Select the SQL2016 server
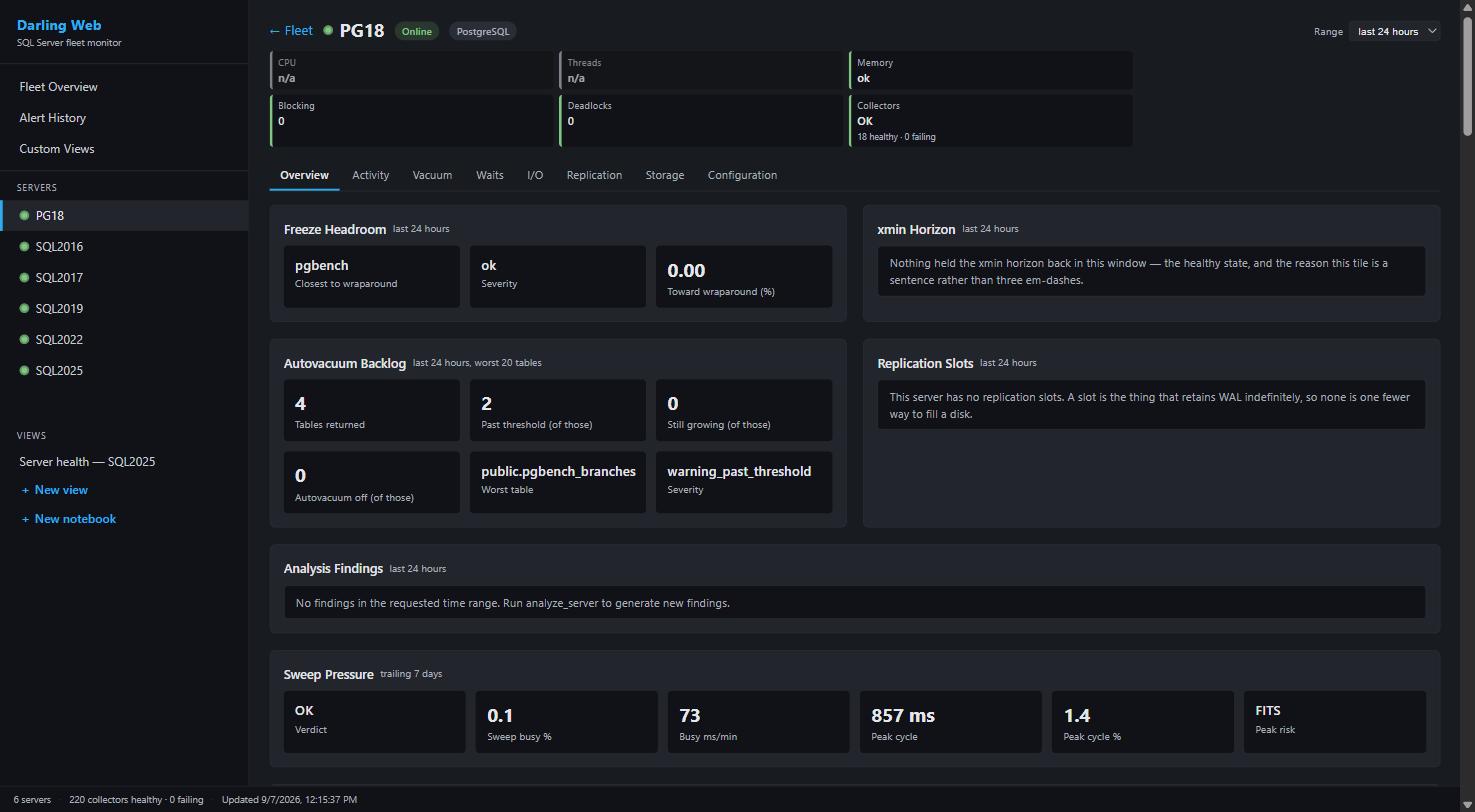This screenshot has width=1475, height=812. pos(124,247)
